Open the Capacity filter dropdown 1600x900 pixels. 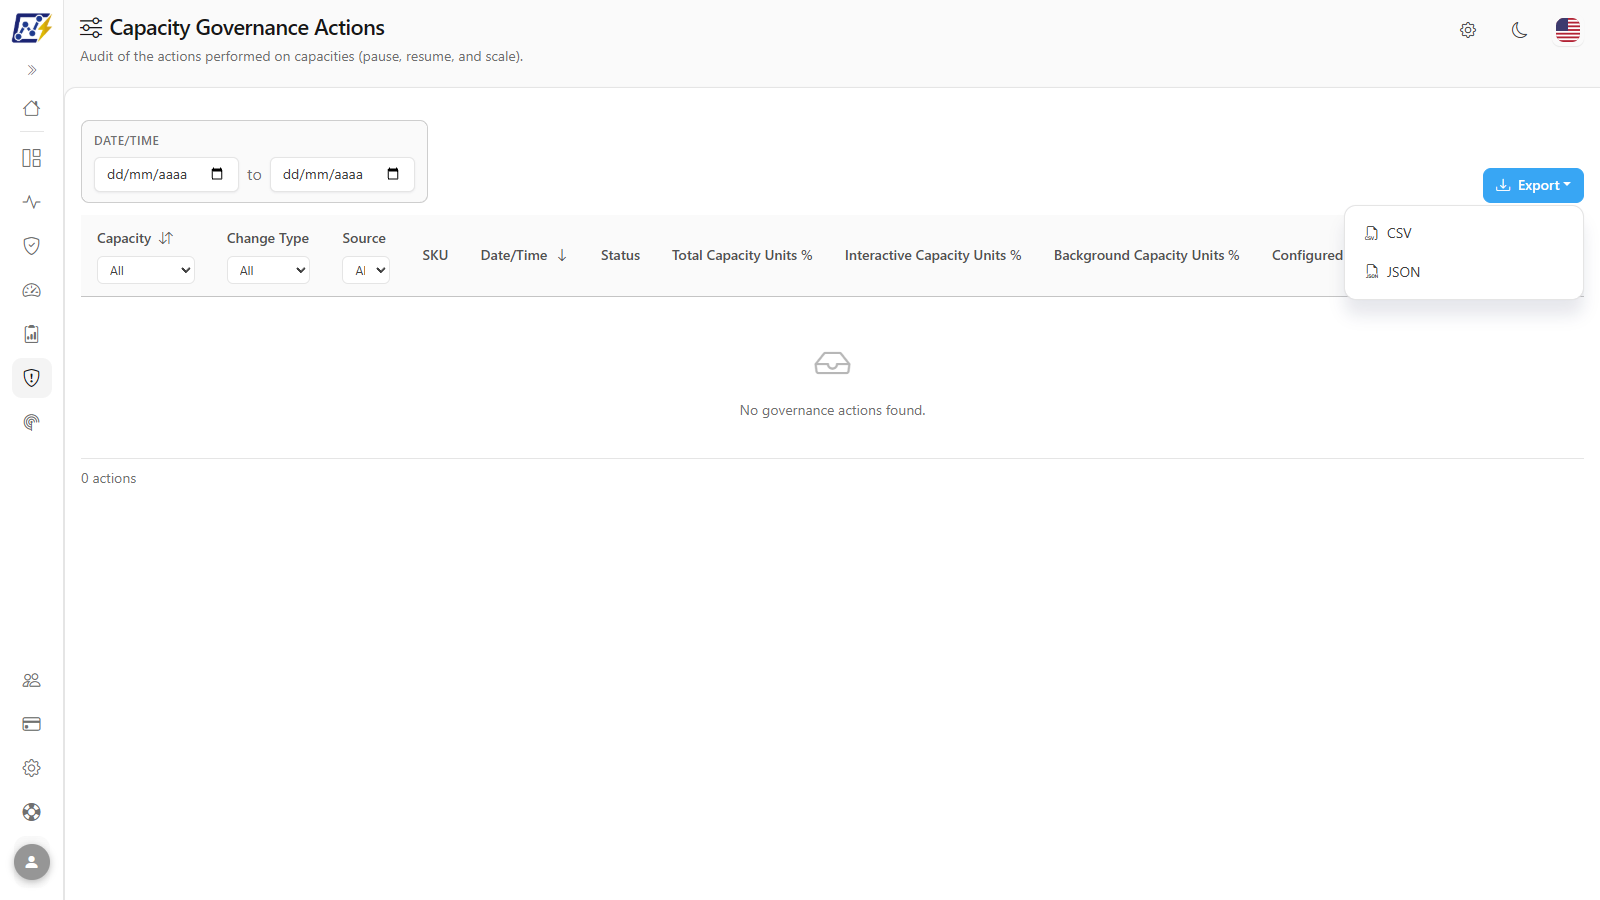[146, 270]
